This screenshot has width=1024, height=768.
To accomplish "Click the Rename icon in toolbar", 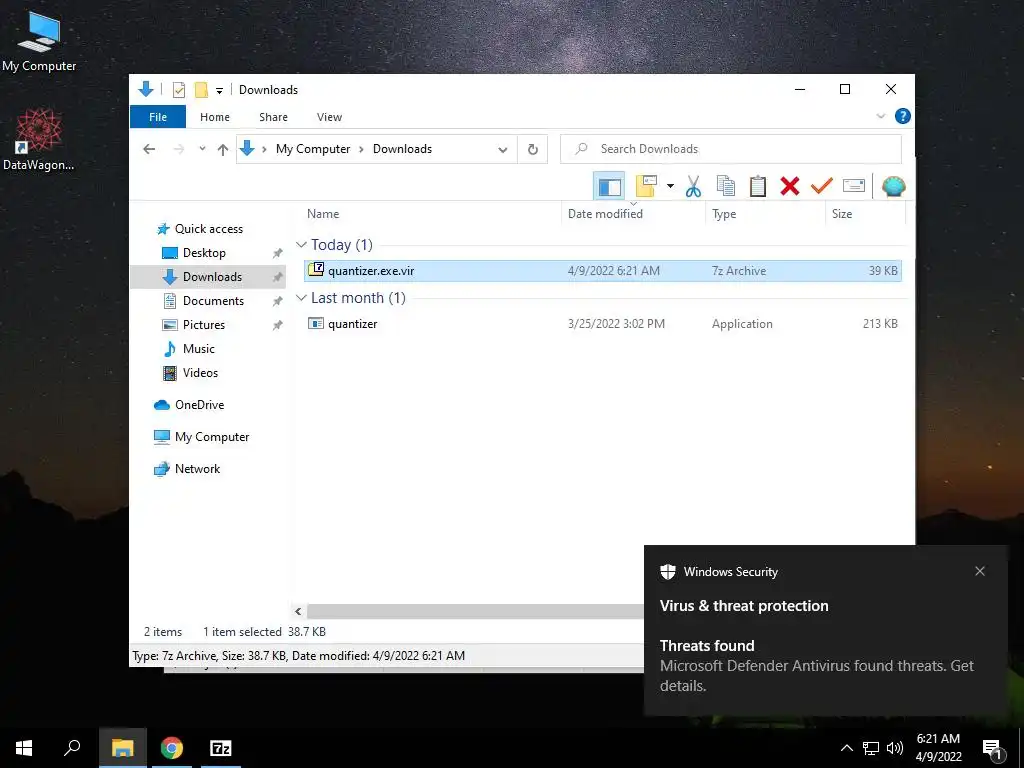I will click(854, 186).
